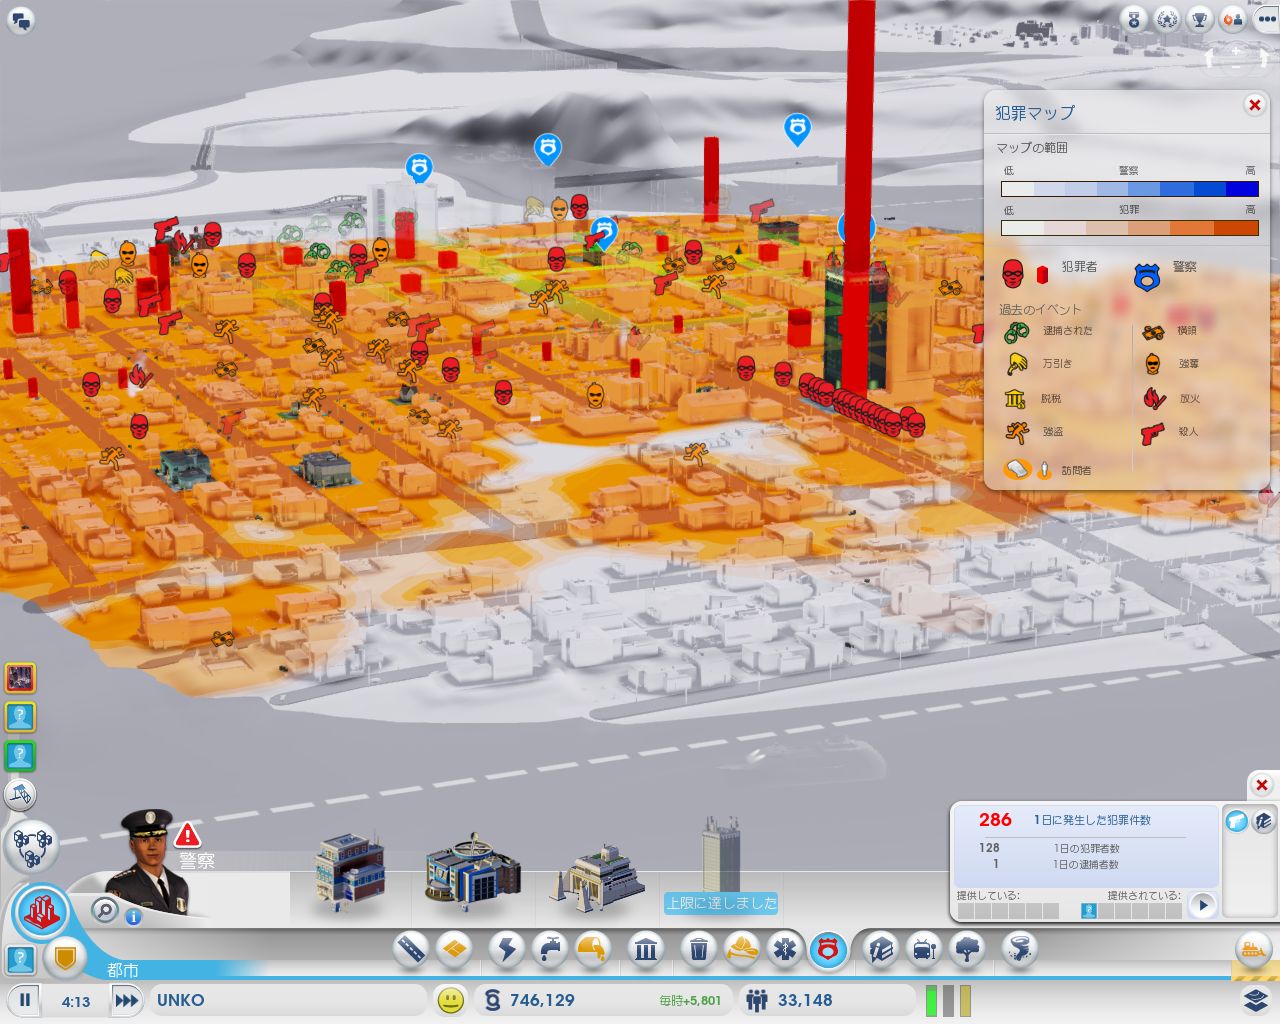This screenshot has height=1024, width=1280.
Task: Click the 上限に達しました tower thumbnail
Action: [721, 866]
